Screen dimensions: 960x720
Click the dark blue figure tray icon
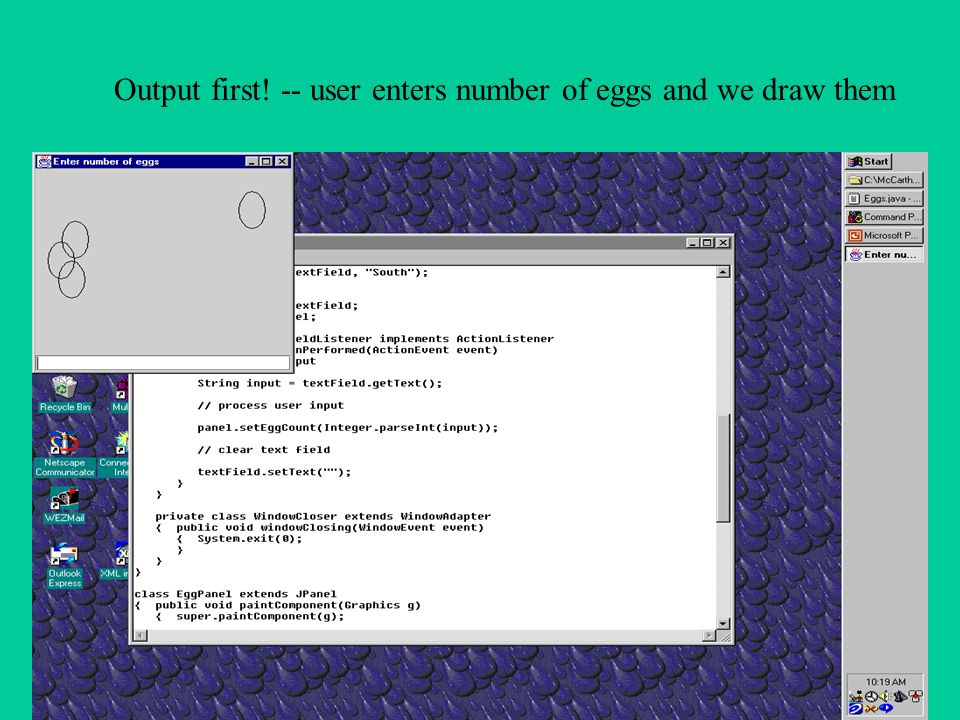click(901, 696)
